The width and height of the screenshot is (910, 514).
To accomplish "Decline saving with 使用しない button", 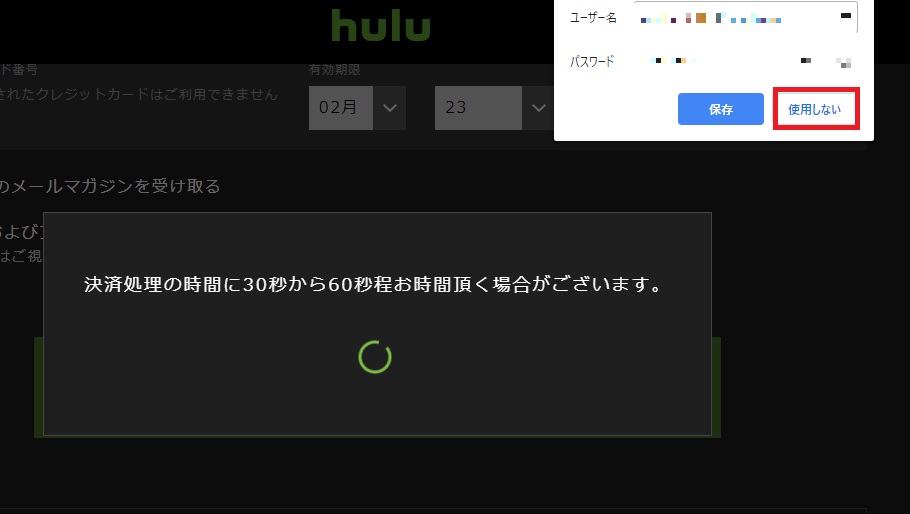I will tap(815, 109).
